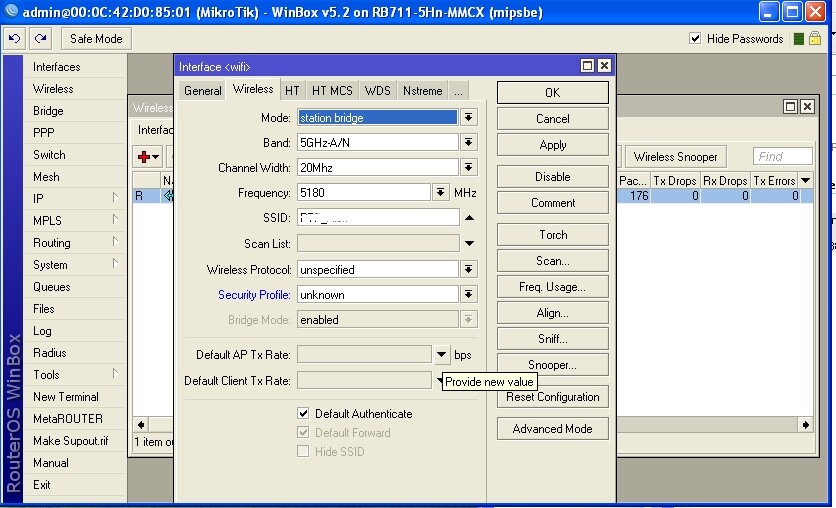
Task: Click the Interface wifi dialog maximize icon
Action: point(587,66)
